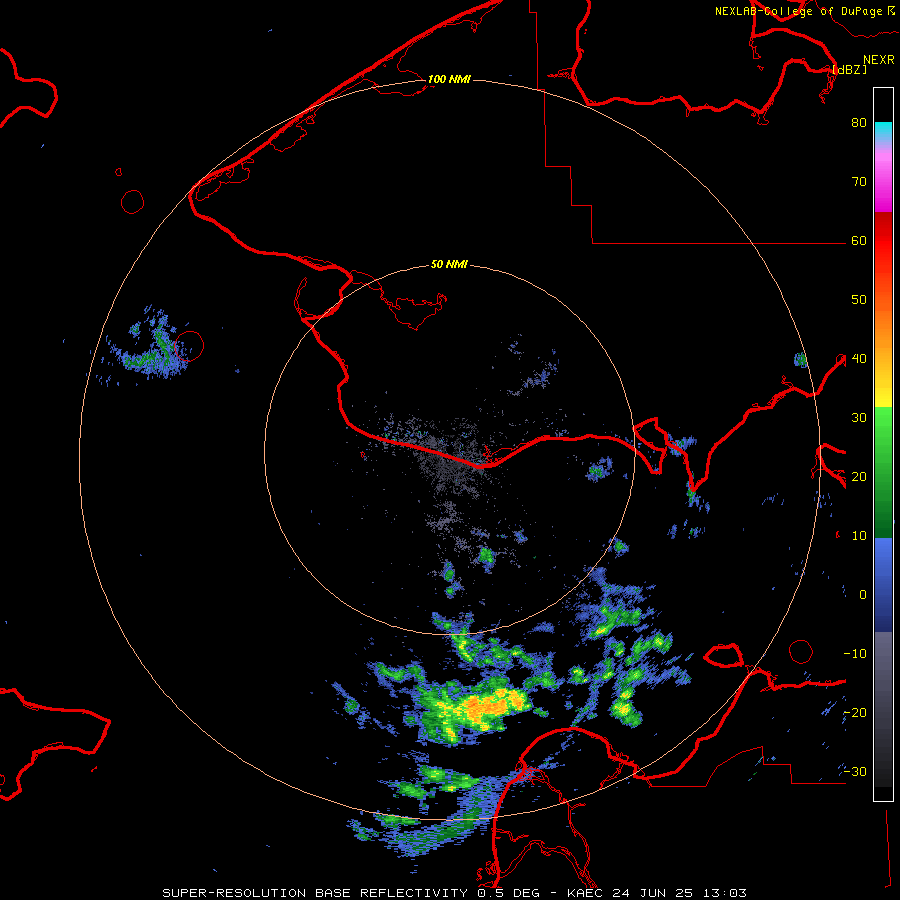Click the -10 value on the dBZ scale
Viewport: 900px width, 900px height.
(x=855, y=654)
